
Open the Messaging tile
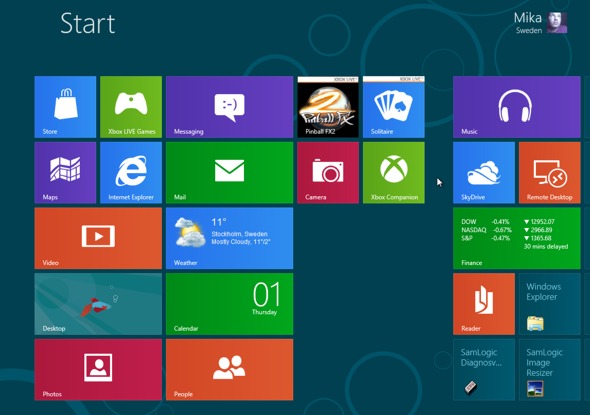click(x=230, y=107)
